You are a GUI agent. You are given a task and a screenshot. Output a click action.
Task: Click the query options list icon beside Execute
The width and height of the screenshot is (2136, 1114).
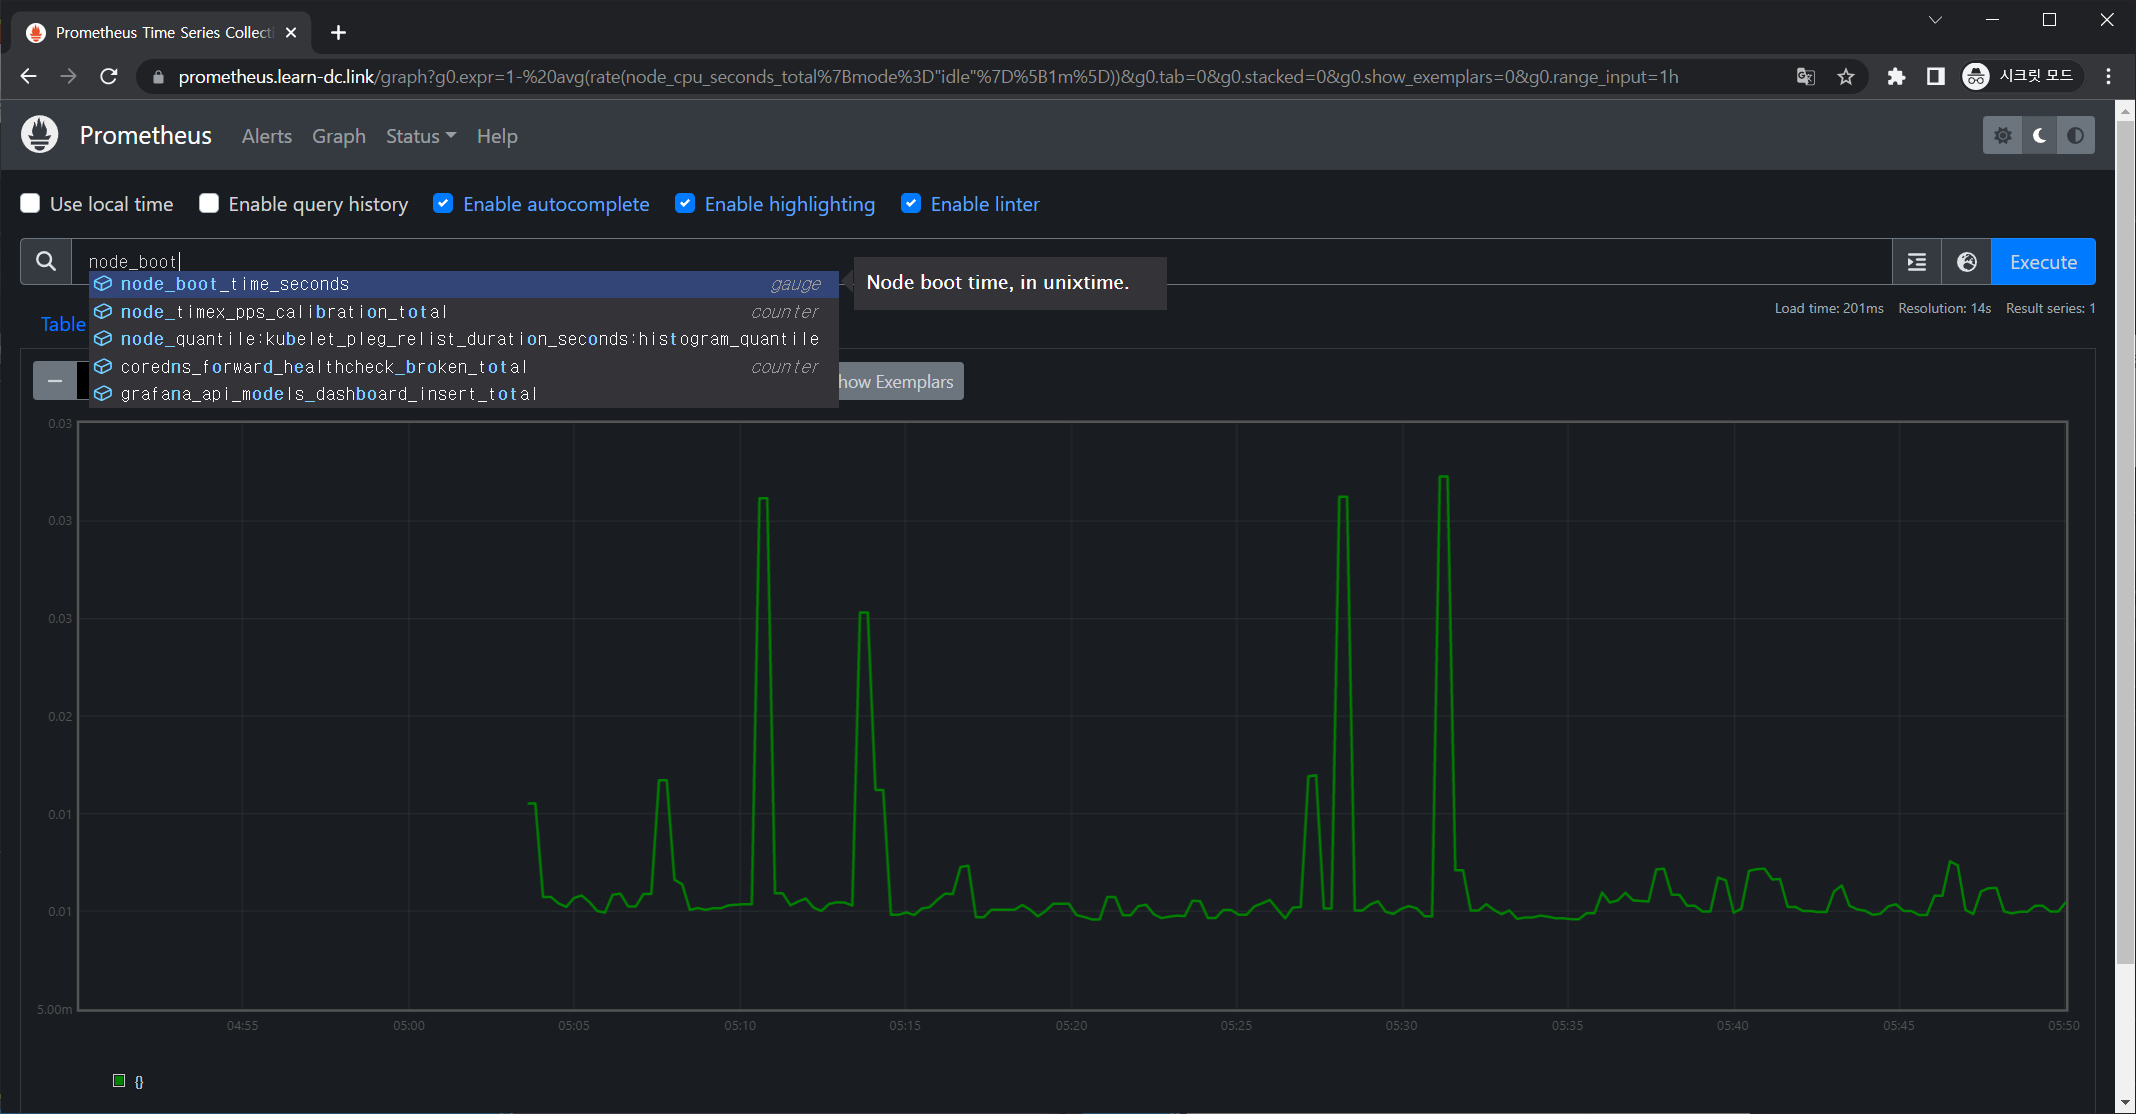pos(1917,261)
